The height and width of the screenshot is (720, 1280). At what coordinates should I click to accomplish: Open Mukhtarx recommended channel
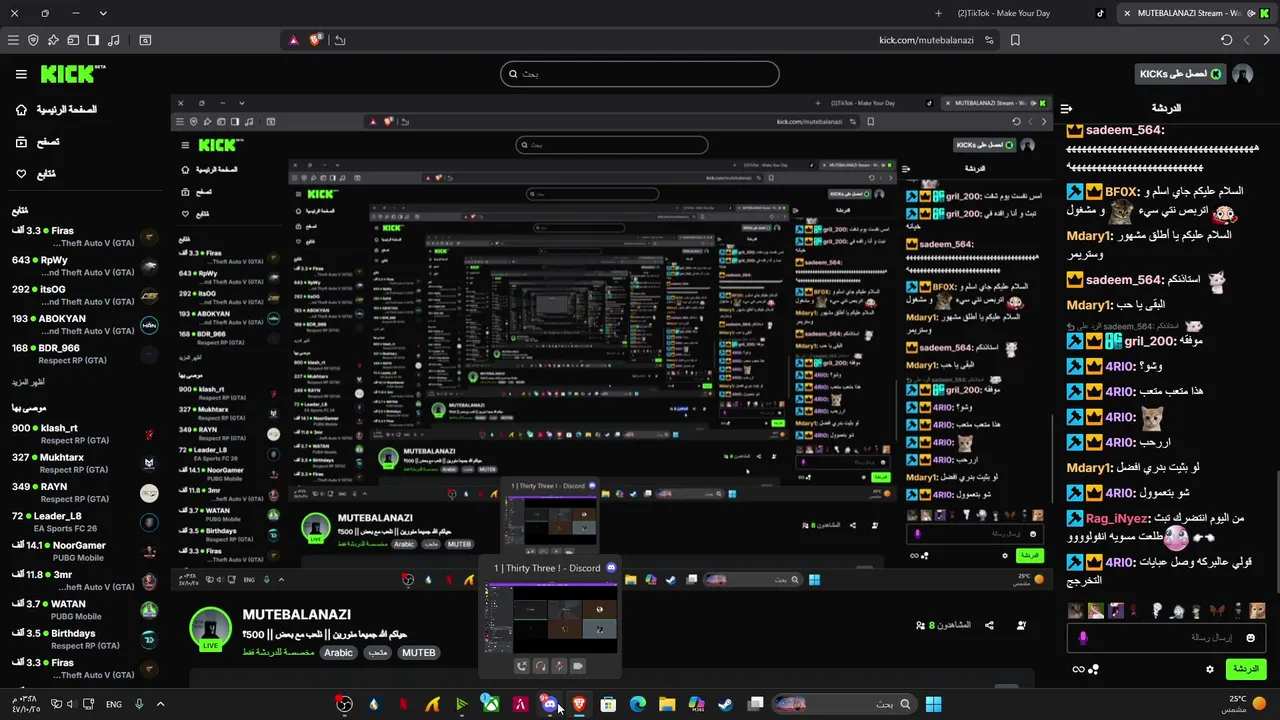85,463
